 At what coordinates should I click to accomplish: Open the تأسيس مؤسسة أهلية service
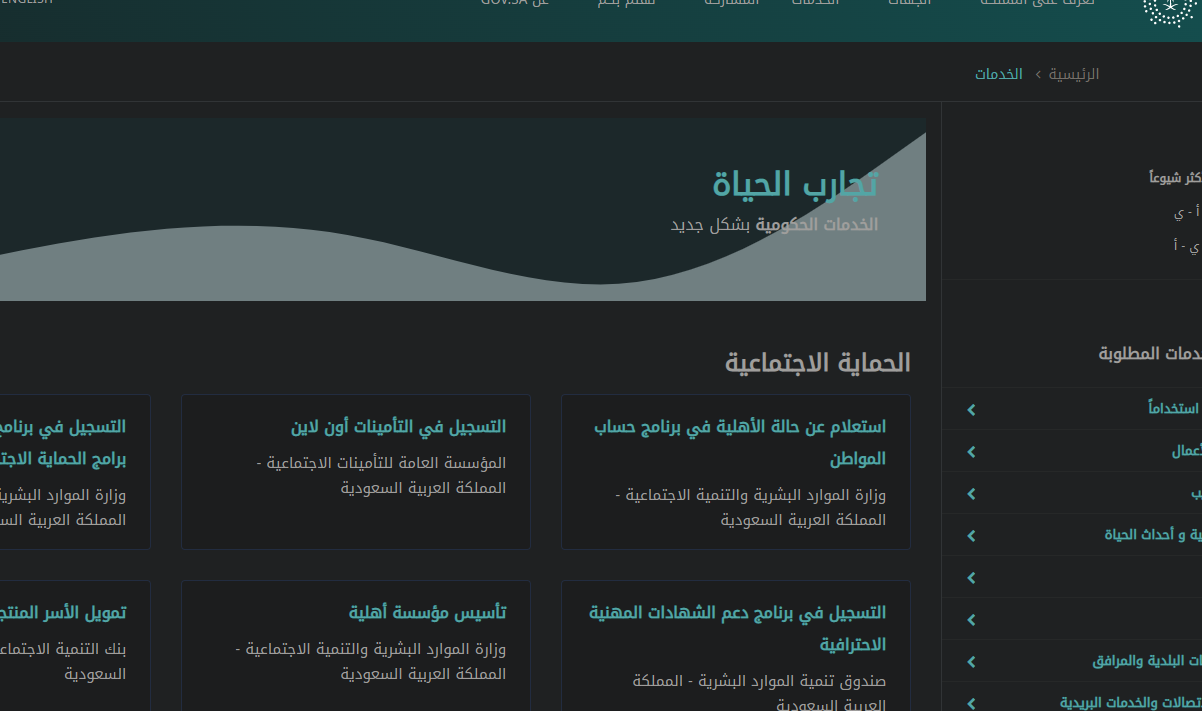427,612
